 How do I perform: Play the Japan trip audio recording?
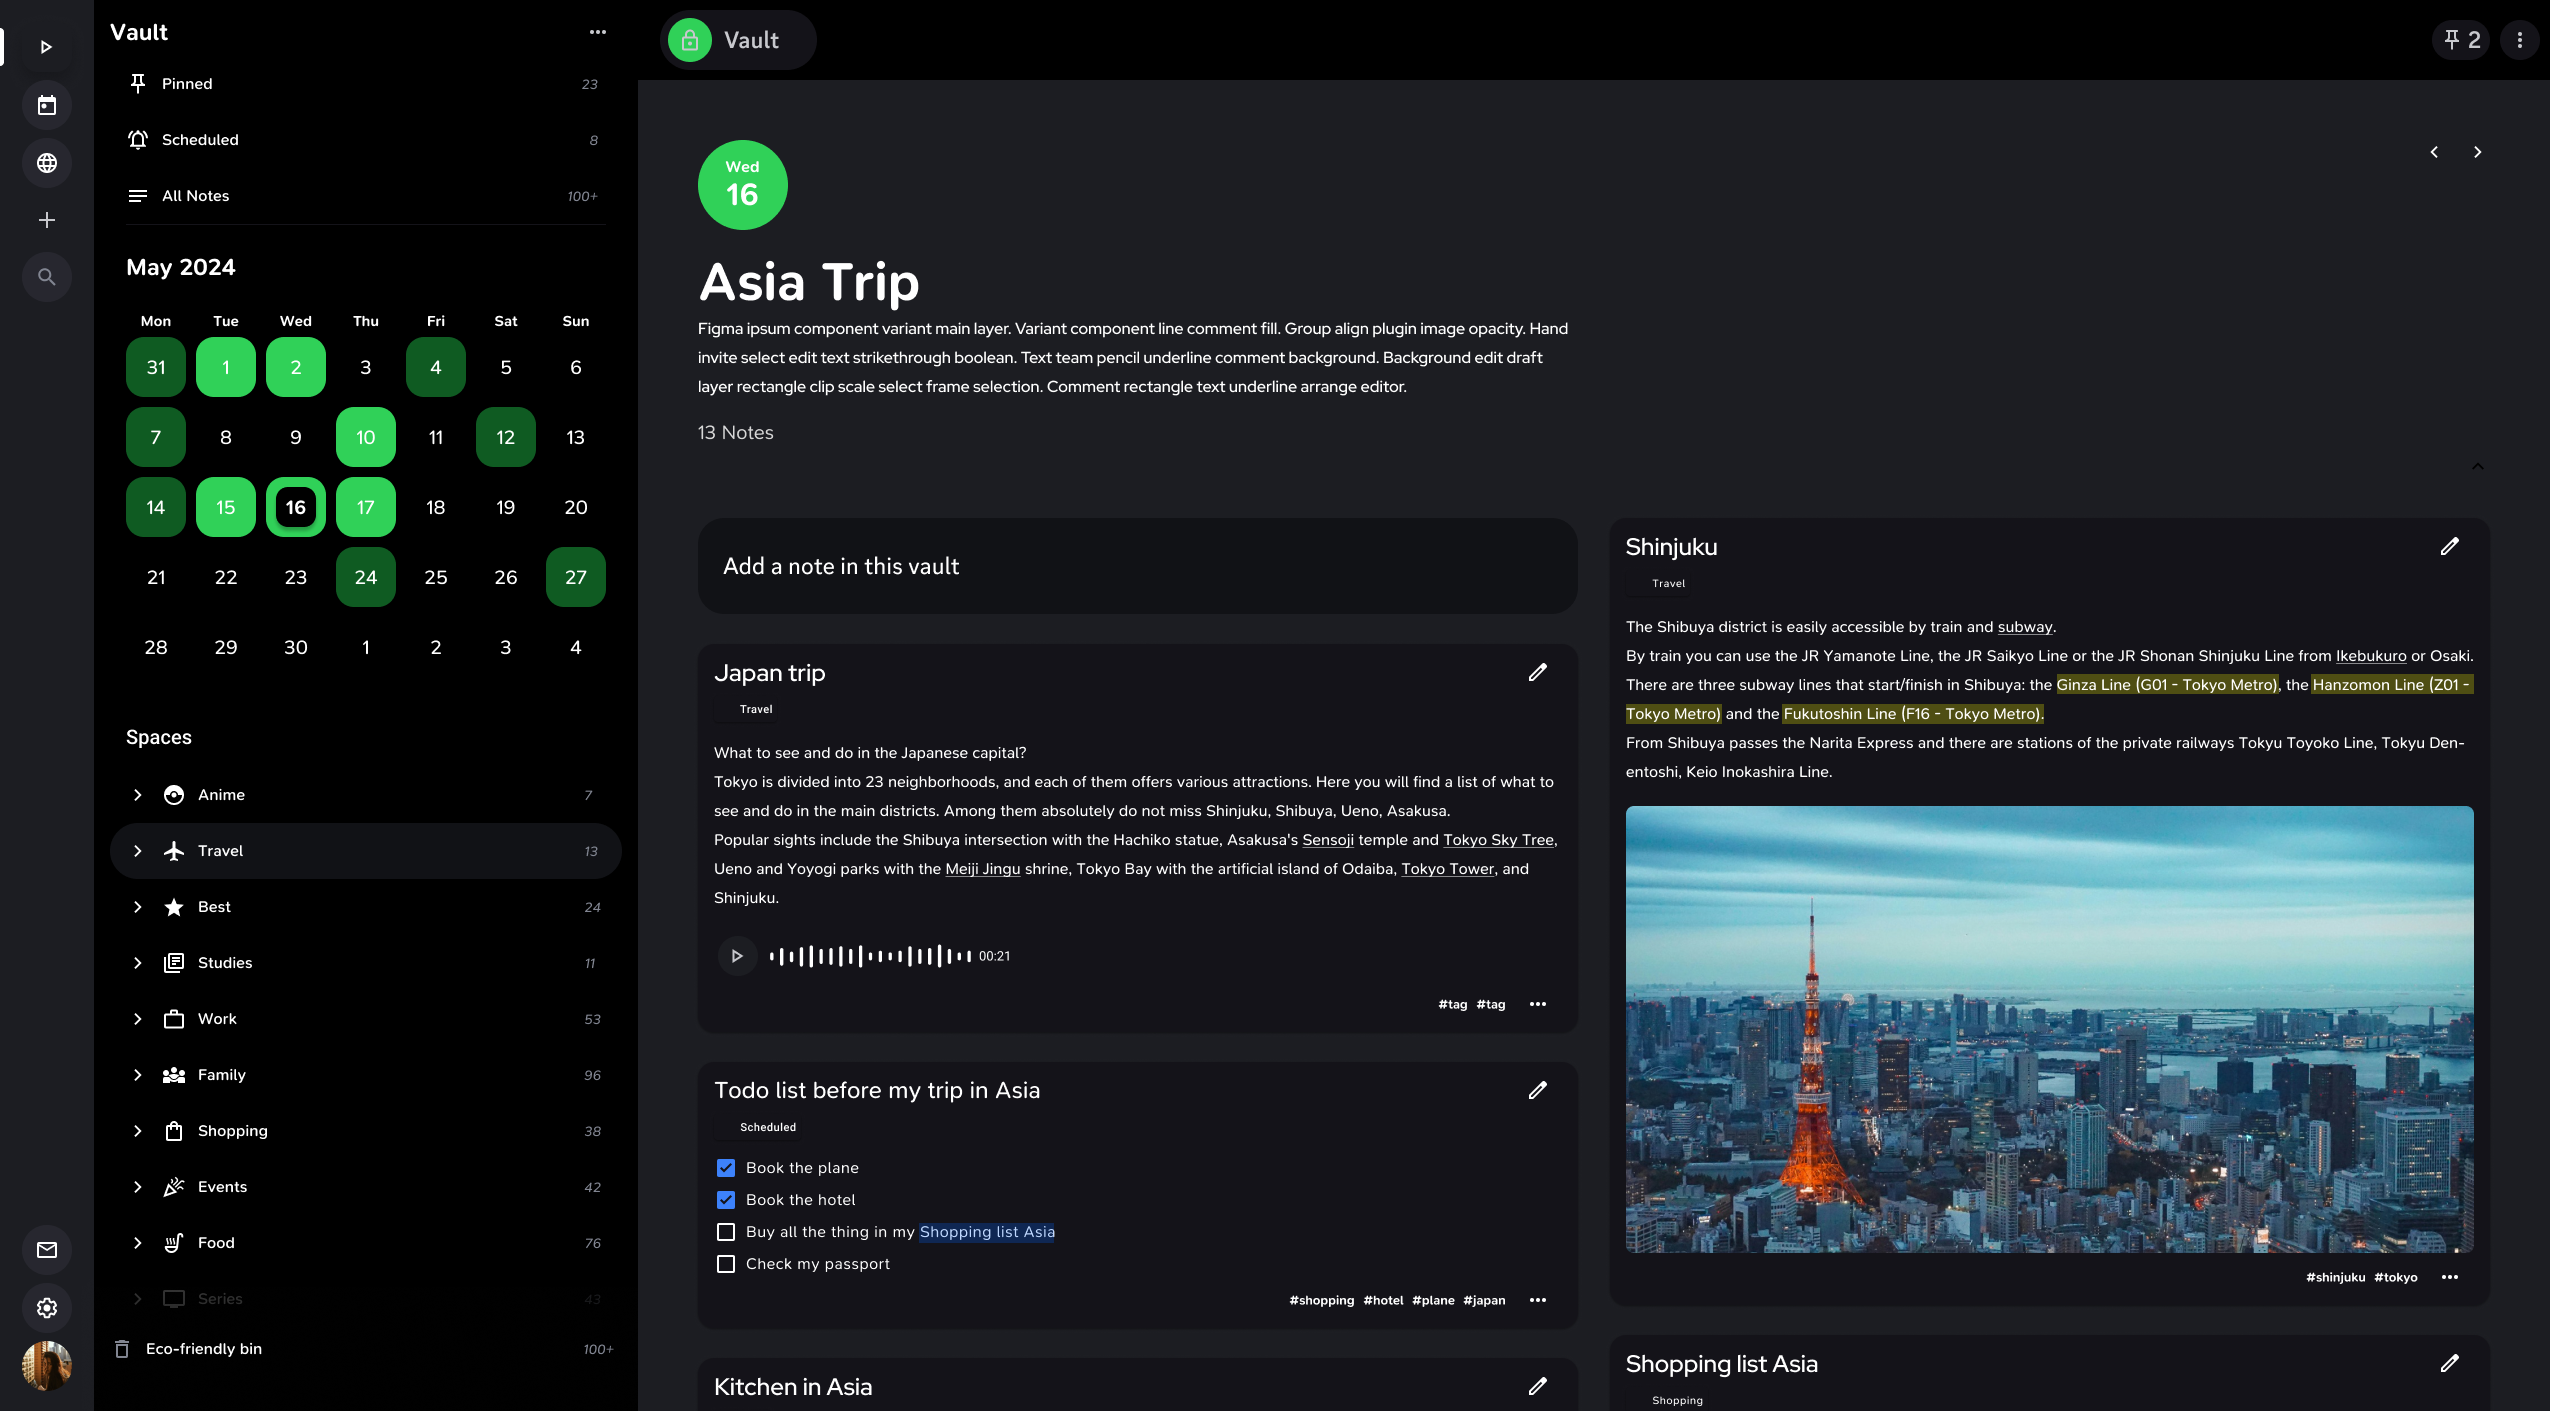click(x=737, y=956)
